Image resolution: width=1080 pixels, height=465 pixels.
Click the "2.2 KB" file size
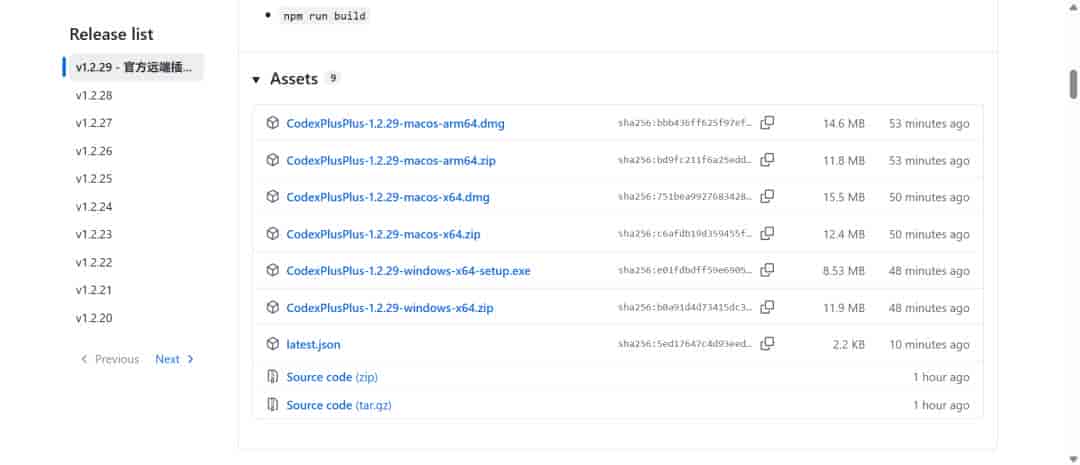(x=849, y=344)
